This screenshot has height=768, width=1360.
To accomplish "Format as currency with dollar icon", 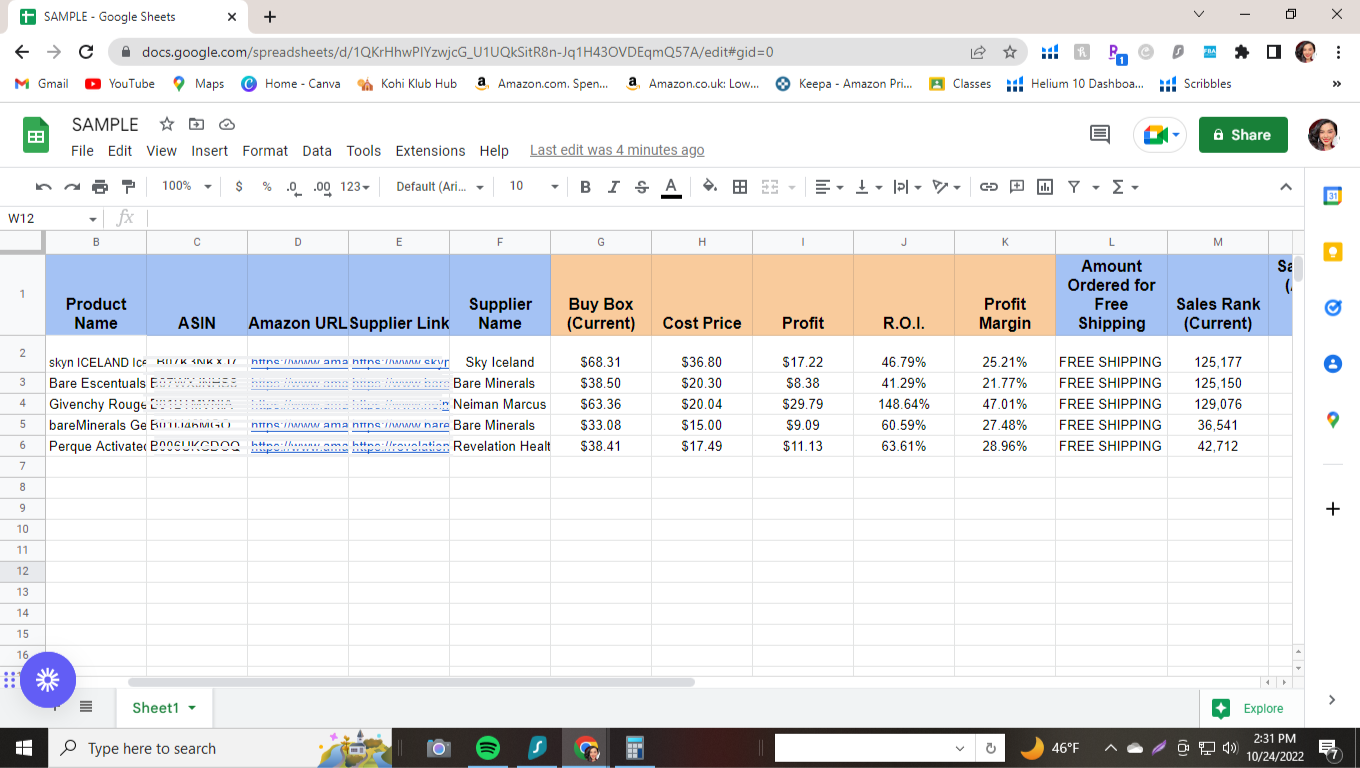I will tap(239, 187).
